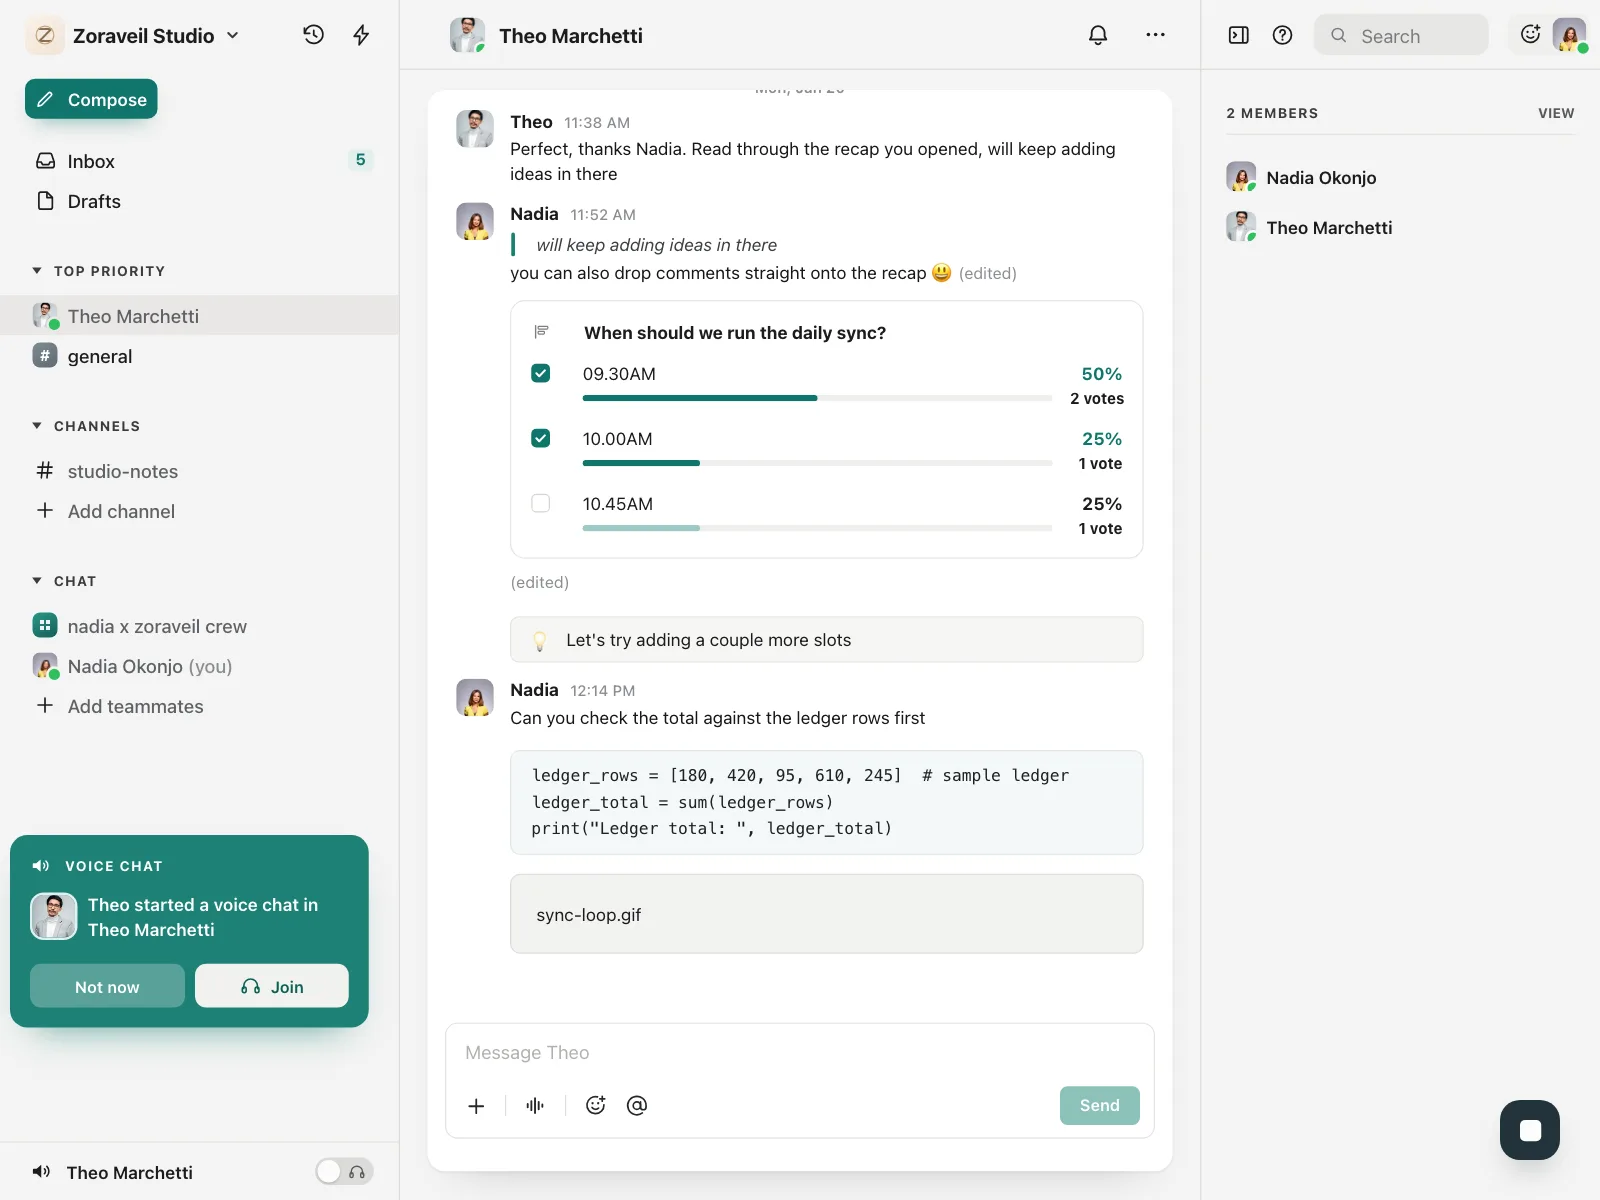Open the lightning bolt quick actions
This screenshot has height=1200, width=1600.
[361, 35]
